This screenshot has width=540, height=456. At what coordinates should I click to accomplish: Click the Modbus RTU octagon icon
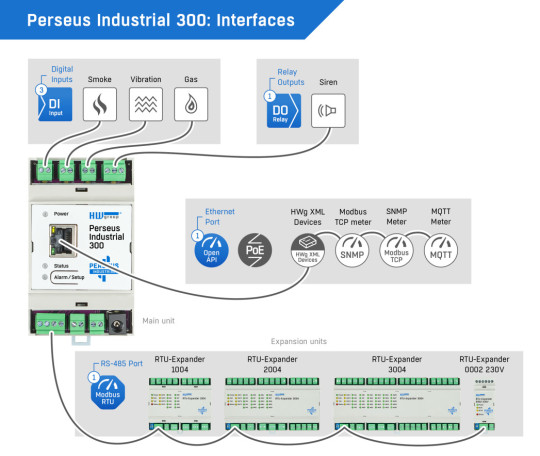pyautogui.click(x=108, y=393)
